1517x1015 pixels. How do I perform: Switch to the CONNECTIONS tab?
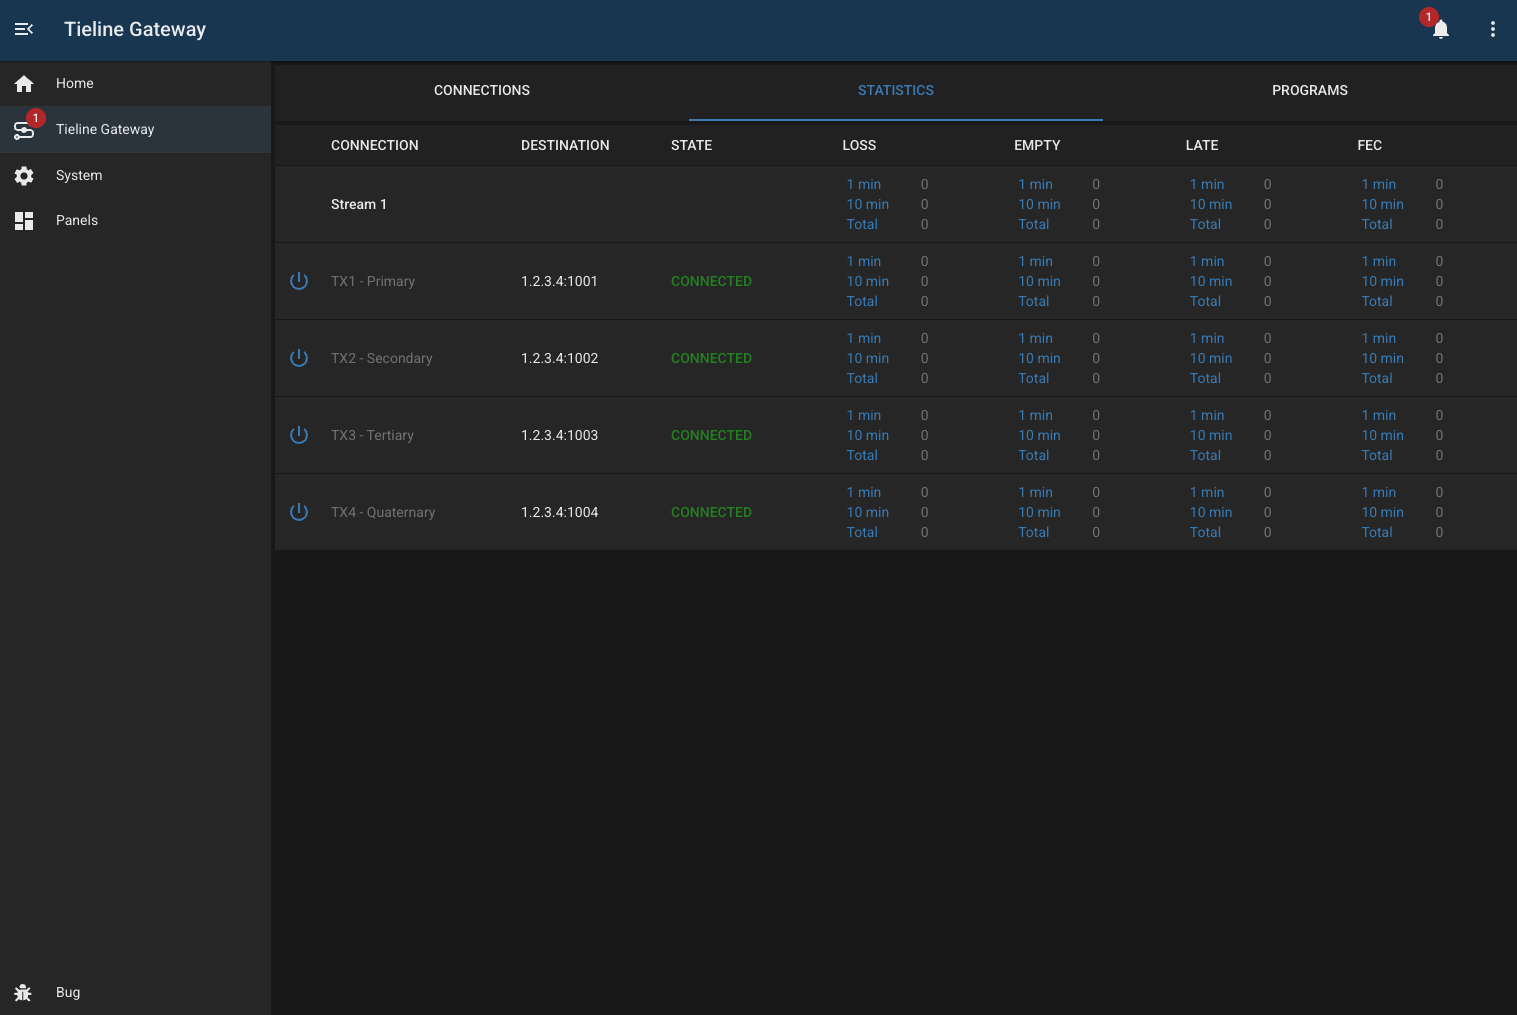pyautogui.click(x=481, y=90)
